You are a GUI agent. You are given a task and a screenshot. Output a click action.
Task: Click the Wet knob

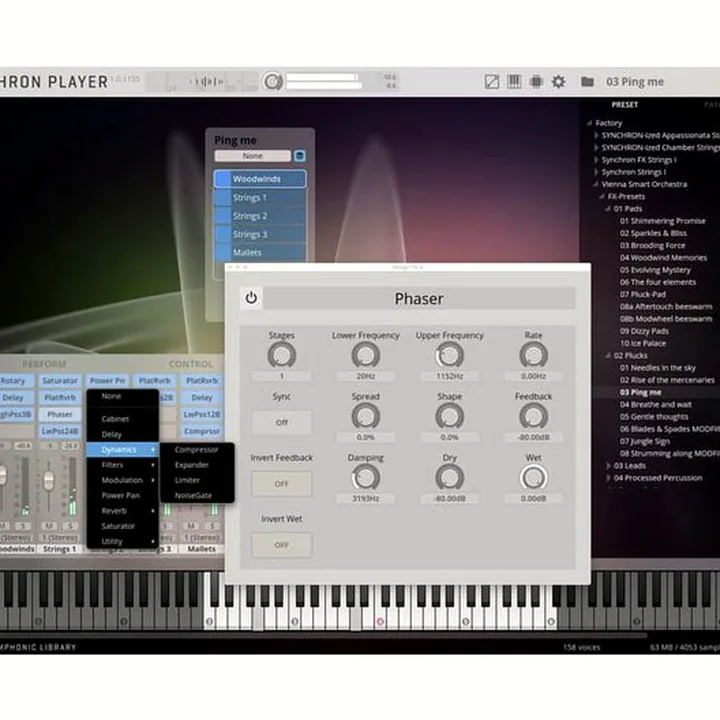tap(533, 478)
